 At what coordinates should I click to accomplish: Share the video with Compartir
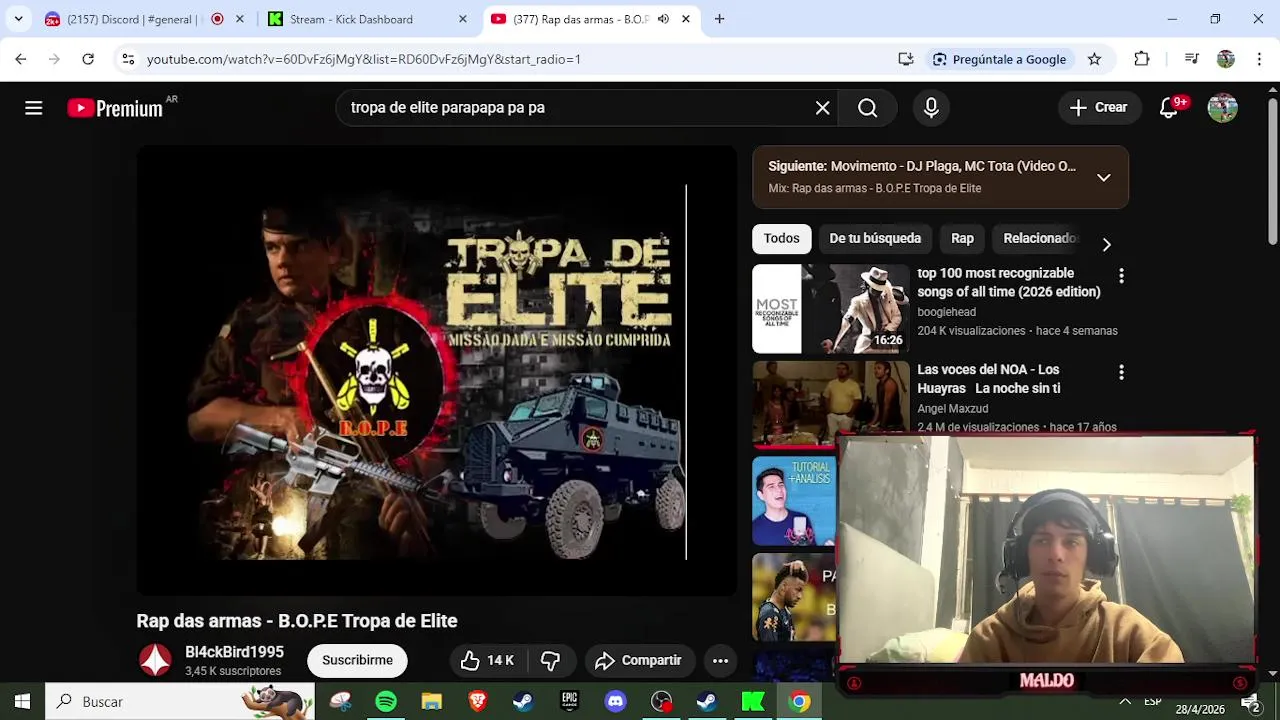[x=638, y=660]
